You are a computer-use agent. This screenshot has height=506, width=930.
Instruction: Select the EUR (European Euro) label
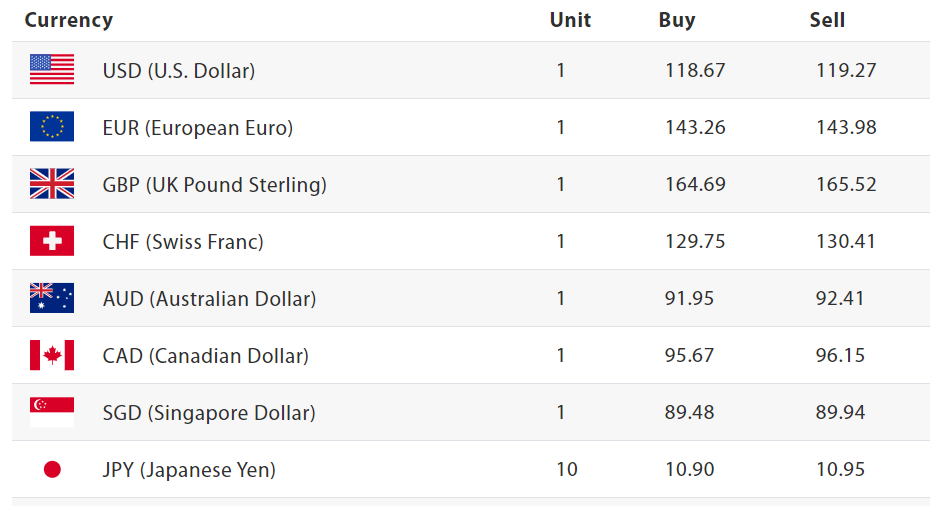[197, 128]
